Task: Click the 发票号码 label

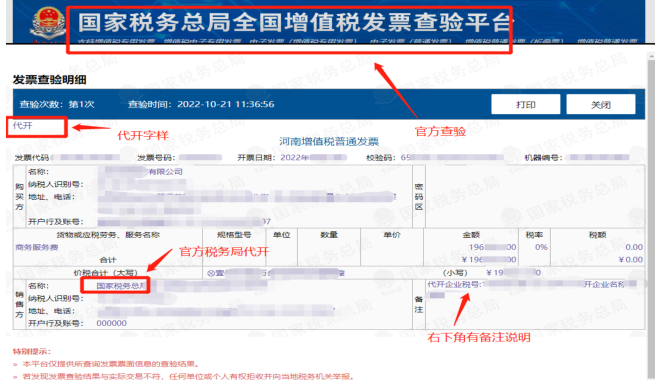Action: tap(156, 157)
